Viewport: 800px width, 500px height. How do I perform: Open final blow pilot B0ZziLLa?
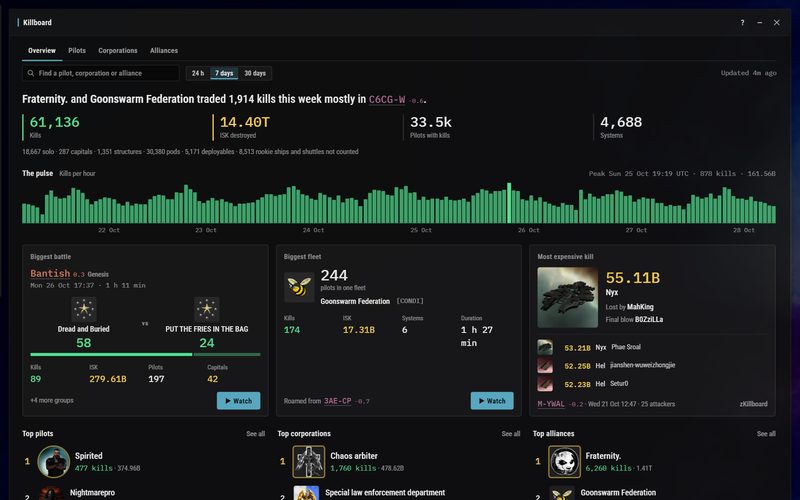point(649,319)
